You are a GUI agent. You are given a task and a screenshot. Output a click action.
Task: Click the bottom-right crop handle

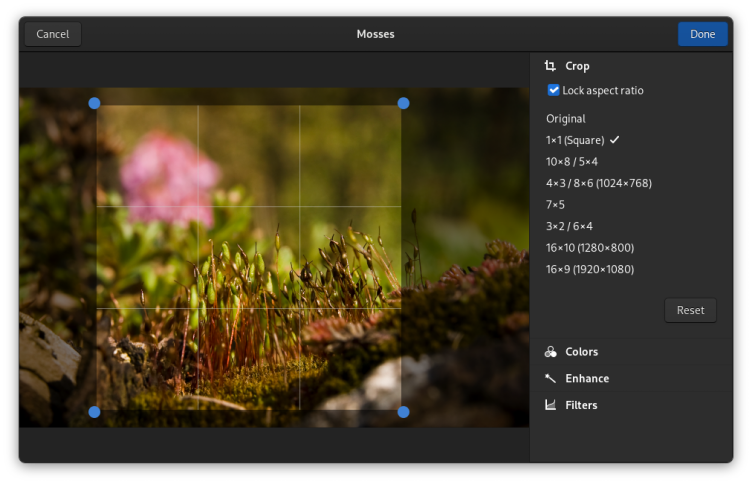point(404,412)
